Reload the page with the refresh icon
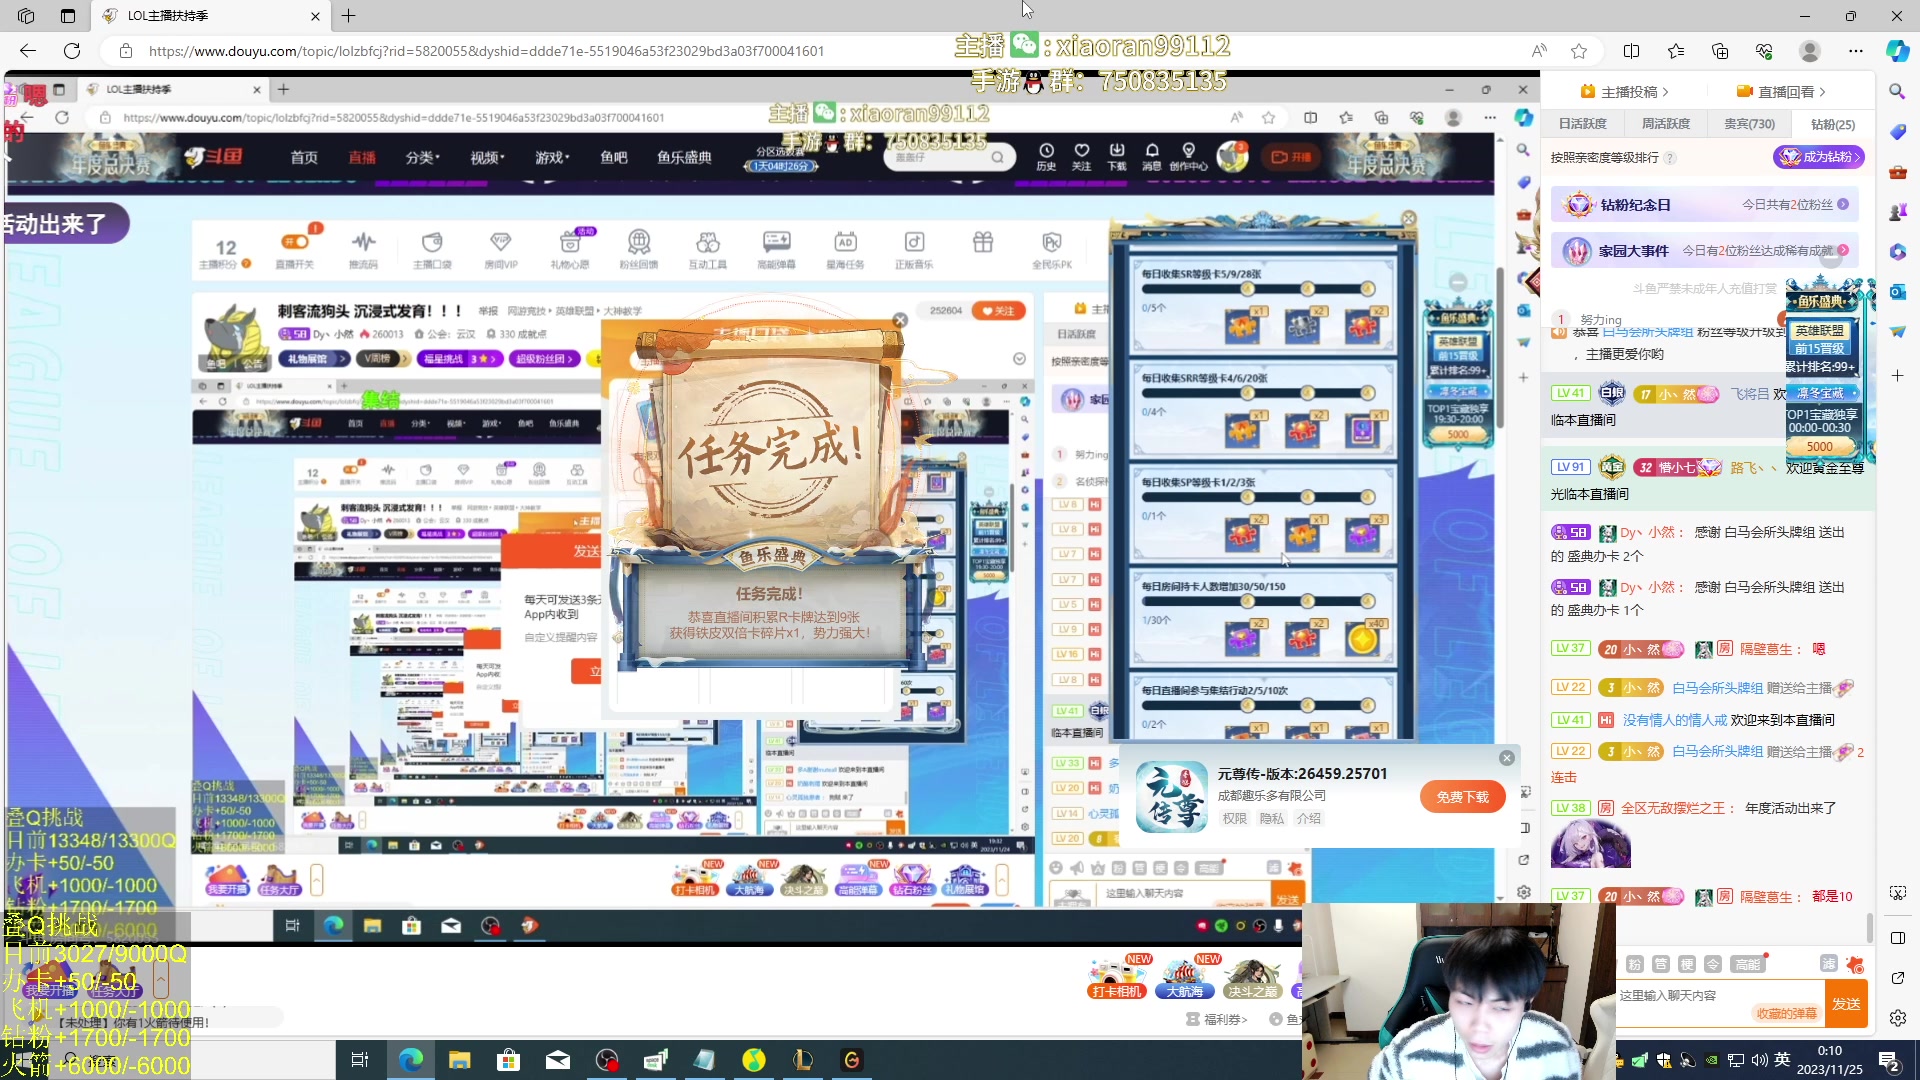This screenshot has height=1080, width=1920. pos(72,51)
